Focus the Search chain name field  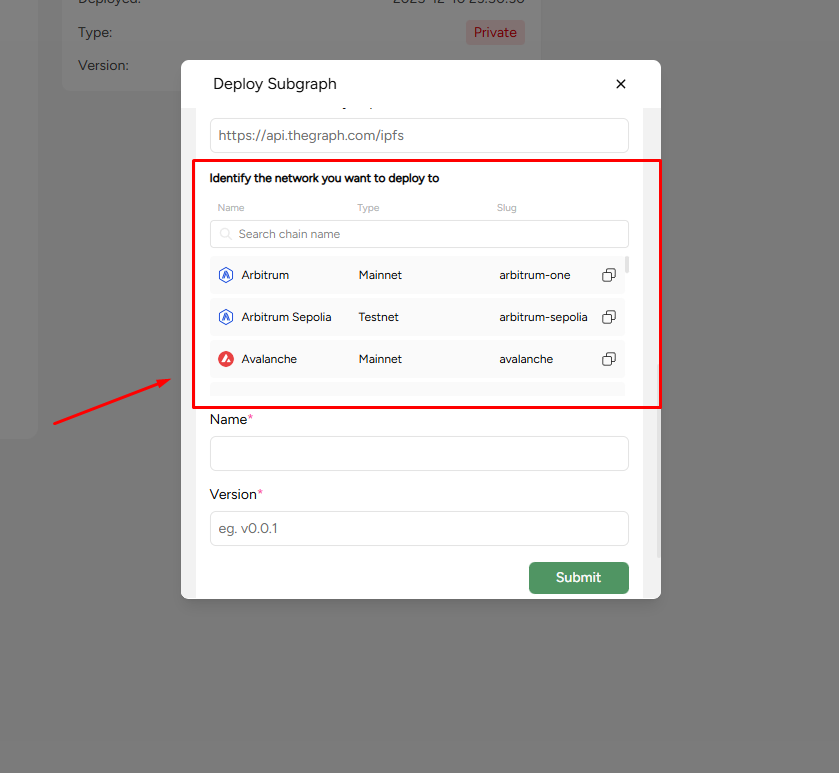[419, 234]
